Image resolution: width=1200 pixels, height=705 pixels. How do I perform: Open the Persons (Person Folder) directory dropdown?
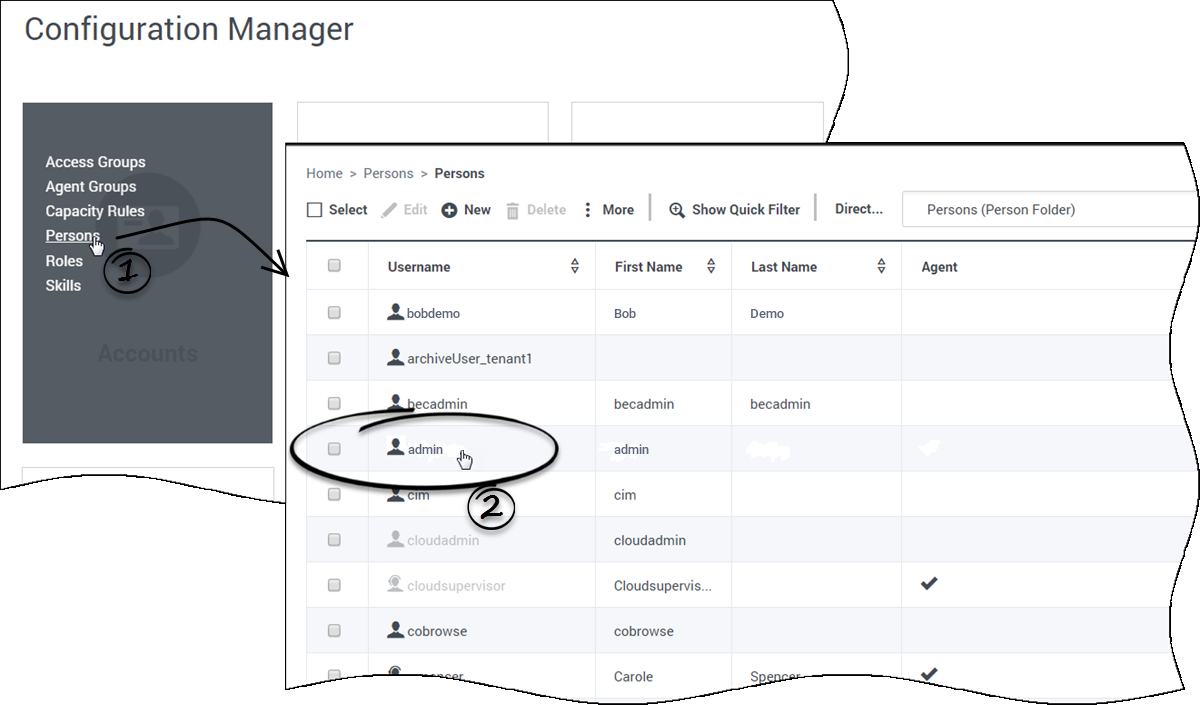(x=1050, y=210)
